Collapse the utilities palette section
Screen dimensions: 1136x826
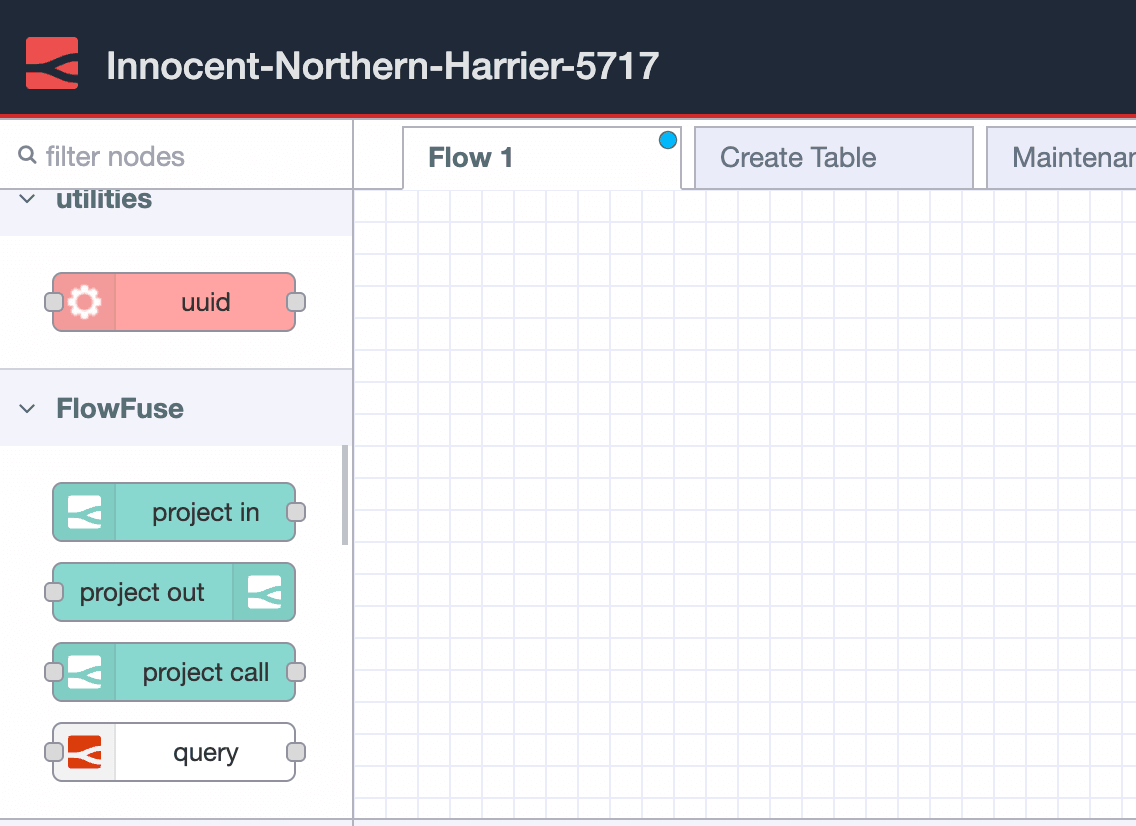click(26, 198)
